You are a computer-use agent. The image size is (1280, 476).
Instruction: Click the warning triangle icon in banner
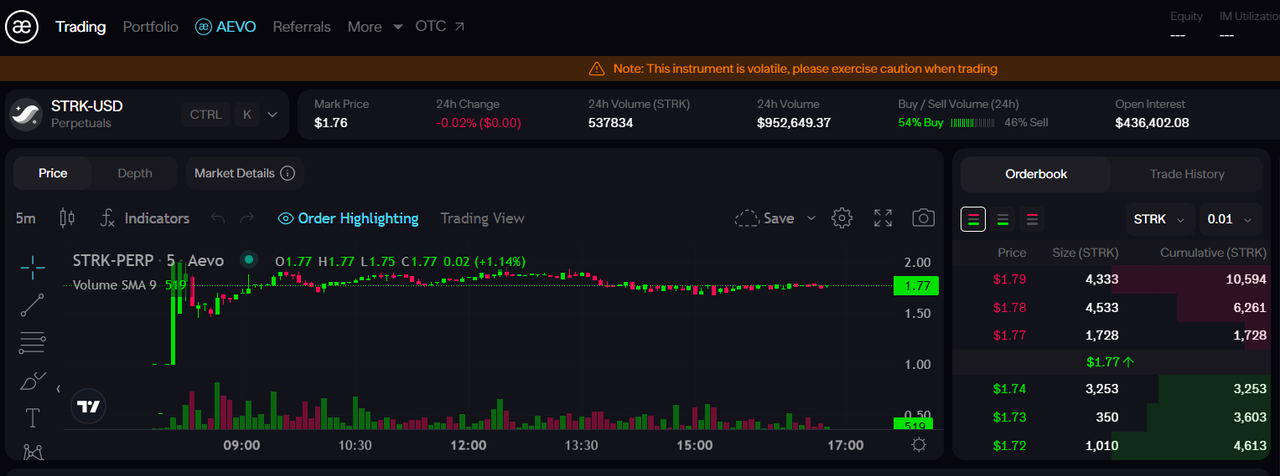click(597, 69)
